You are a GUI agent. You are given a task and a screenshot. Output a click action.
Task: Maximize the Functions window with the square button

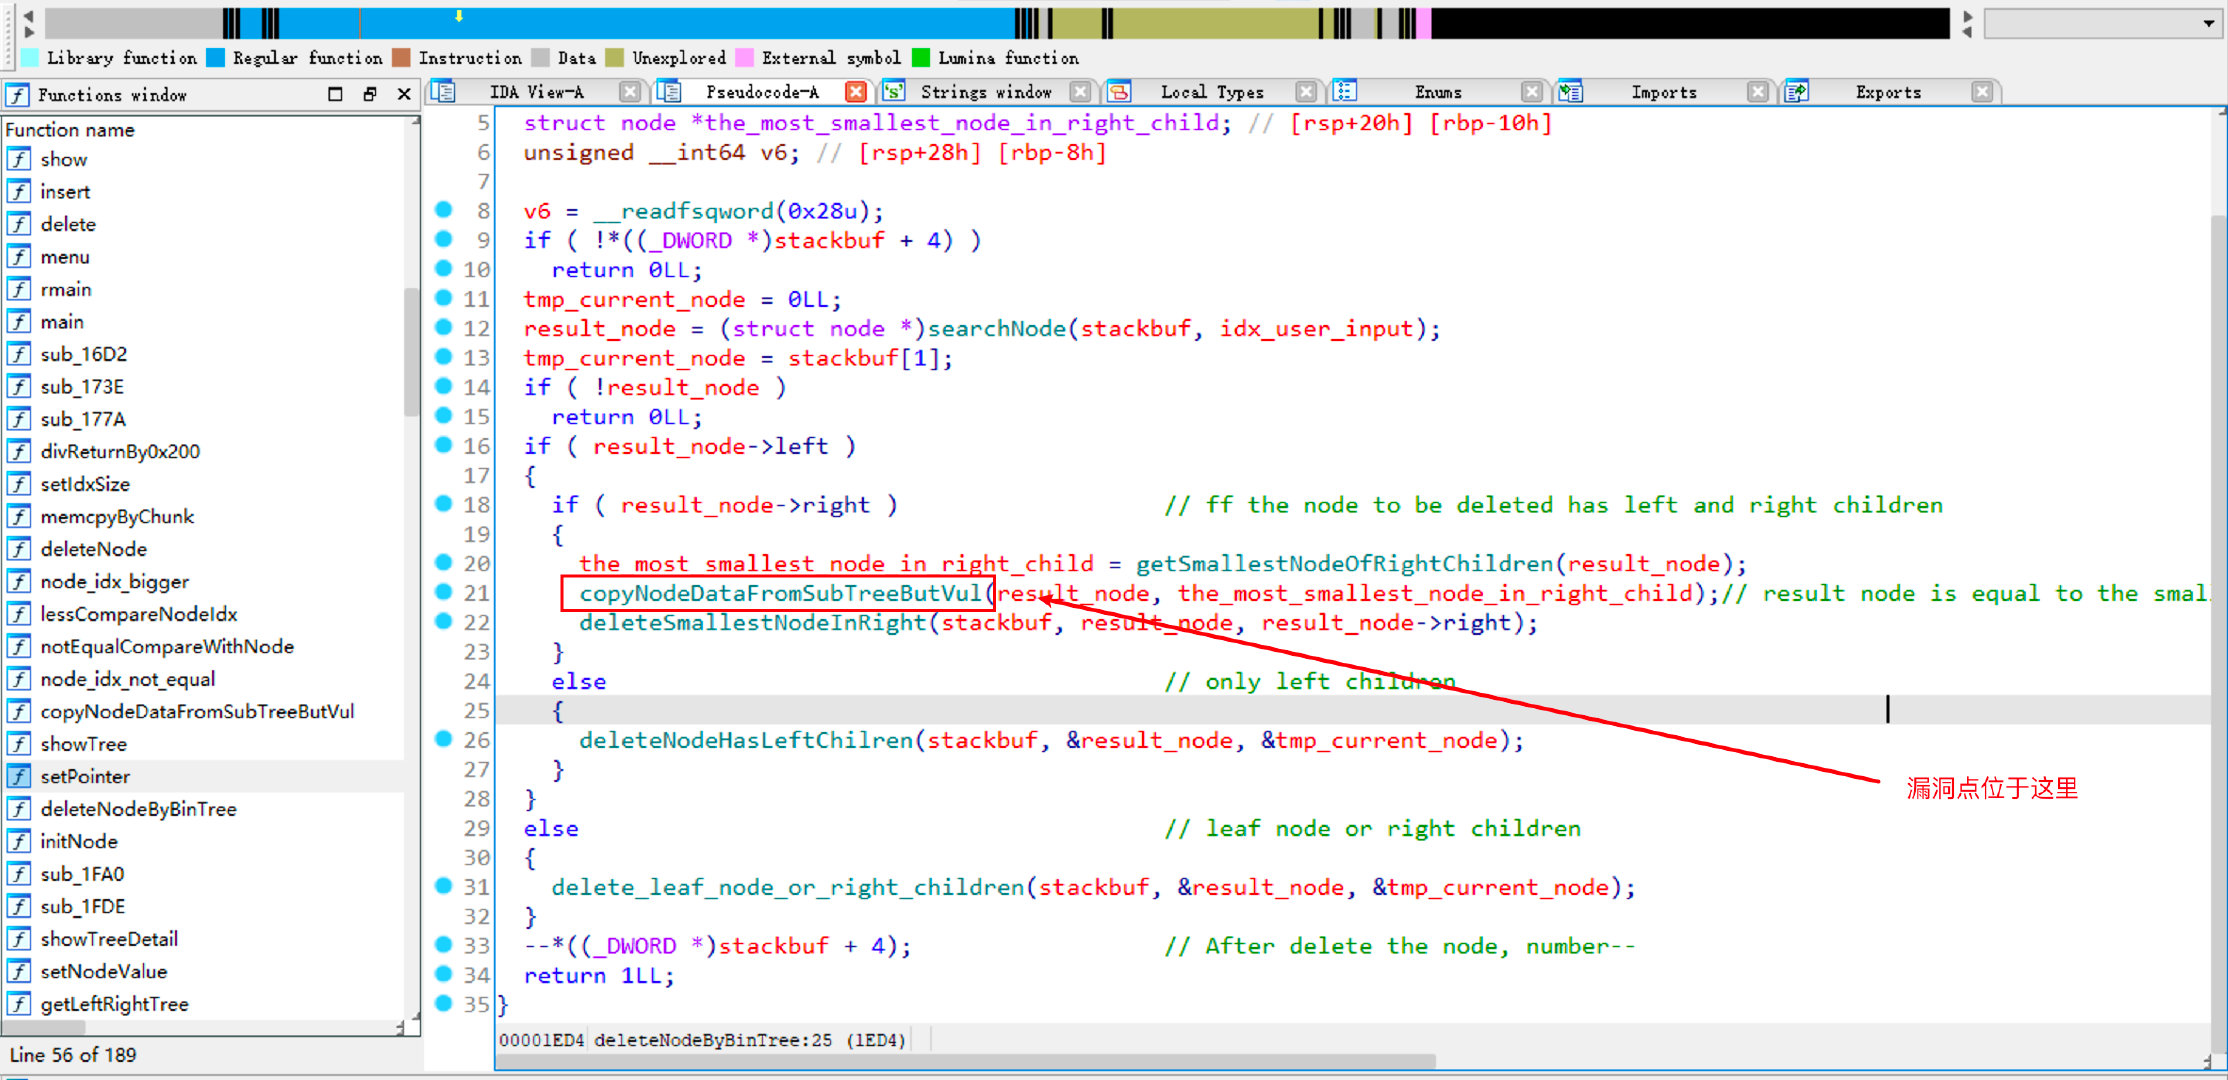[335, 94]
